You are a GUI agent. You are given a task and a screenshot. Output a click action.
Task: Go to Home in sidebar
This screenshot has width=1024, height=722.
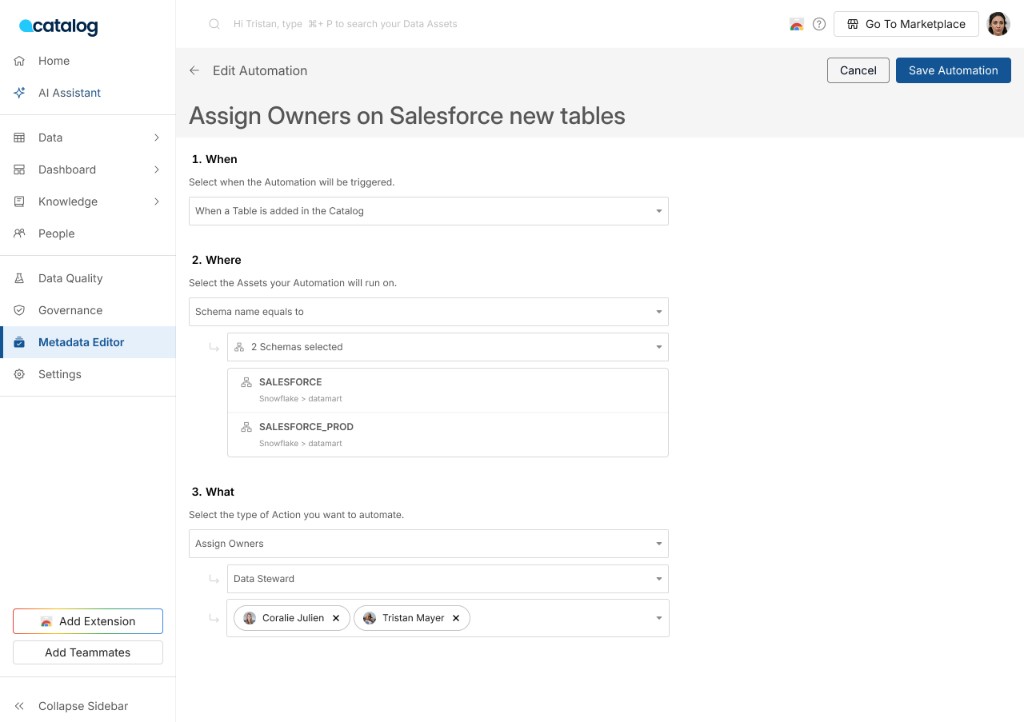(x=88, y=61)
